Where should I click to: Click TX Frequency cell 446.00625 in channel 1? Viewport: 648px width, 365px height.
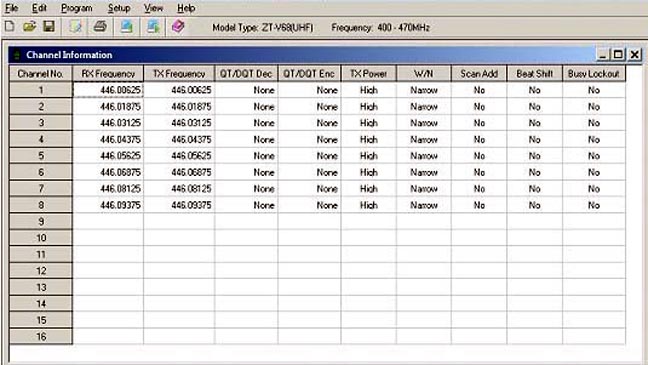[x=179, y=90]
